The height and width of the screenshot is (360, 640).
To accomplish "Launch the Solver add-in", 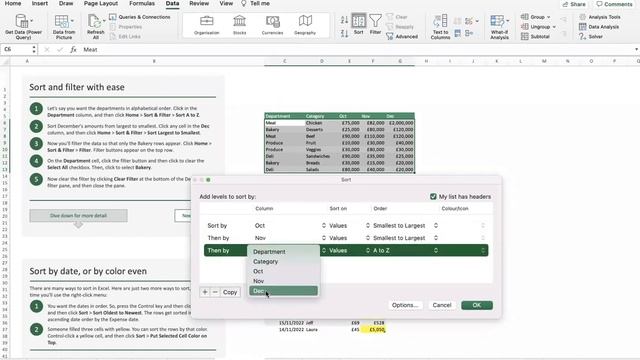I will pos(591,36).
